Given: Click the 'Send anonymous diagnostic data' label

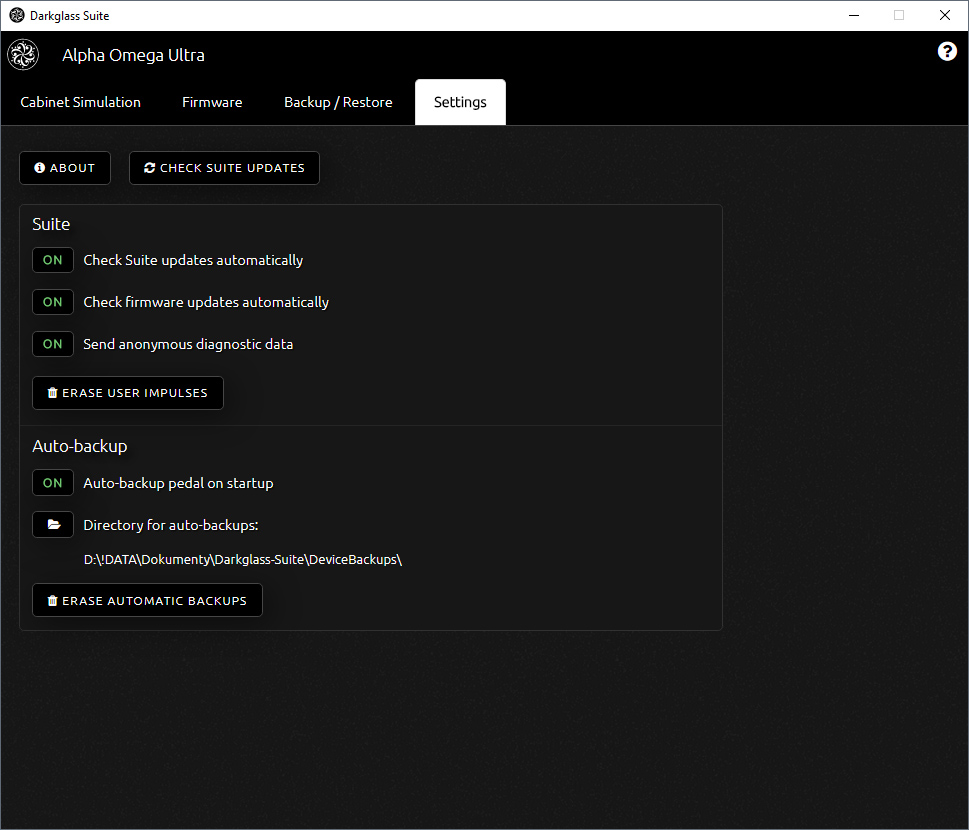Looking at the screenshot, I should pos(188,344).
